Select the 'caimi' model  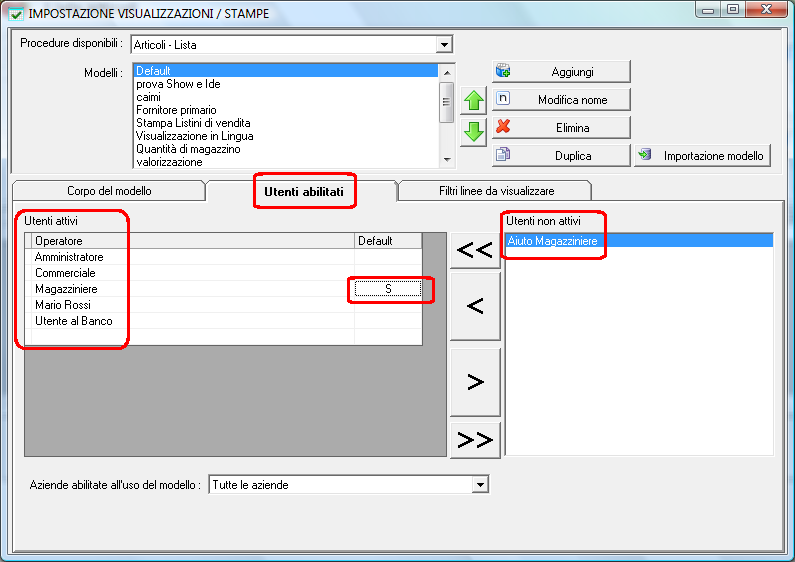click(x=286, y=97)
